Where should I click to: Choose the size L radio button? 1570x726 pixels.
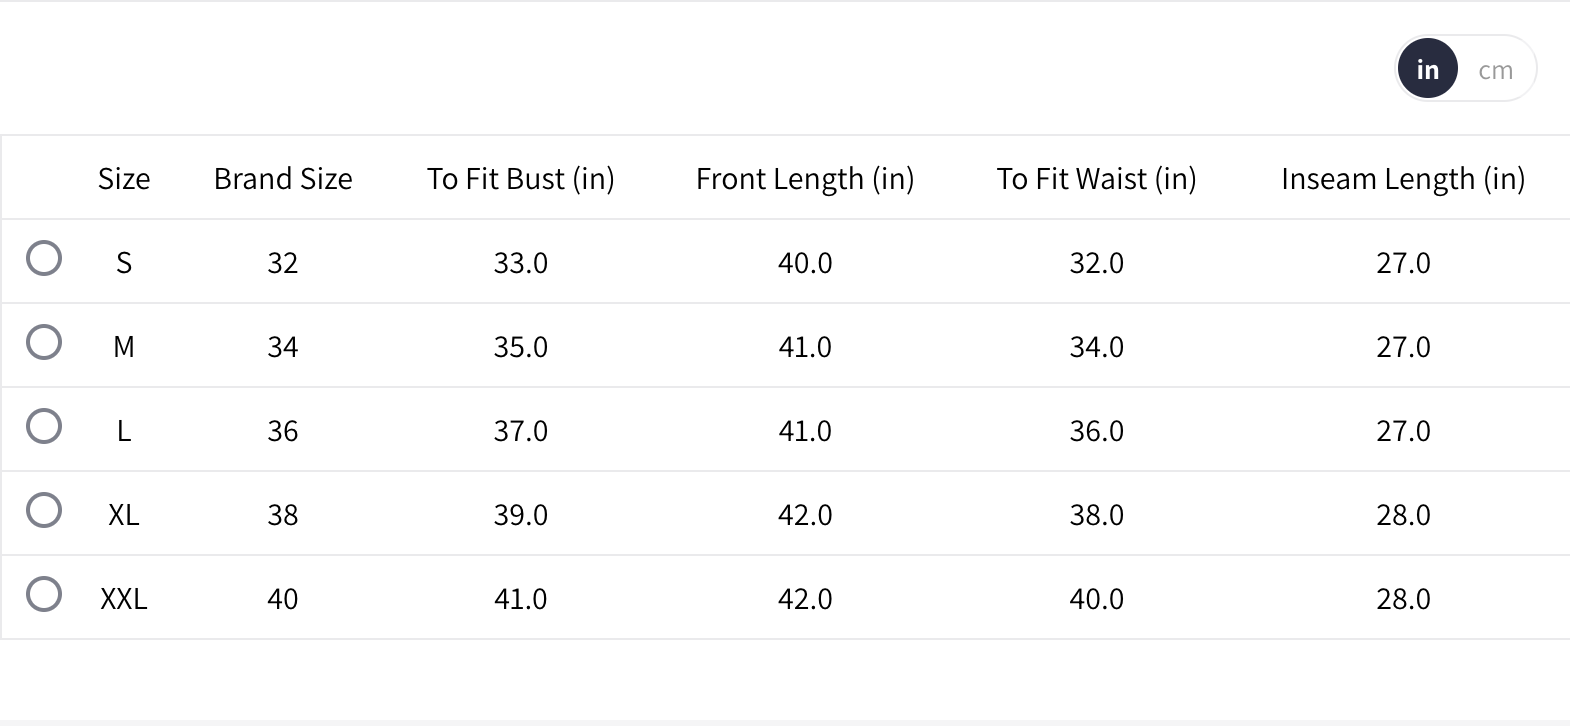tap(44, 426)
